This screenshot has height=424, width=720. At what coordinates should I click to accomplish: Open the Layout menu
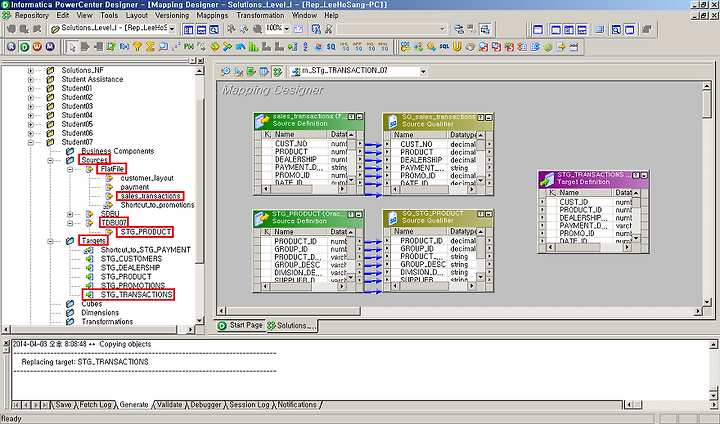(x=136, y=15)
